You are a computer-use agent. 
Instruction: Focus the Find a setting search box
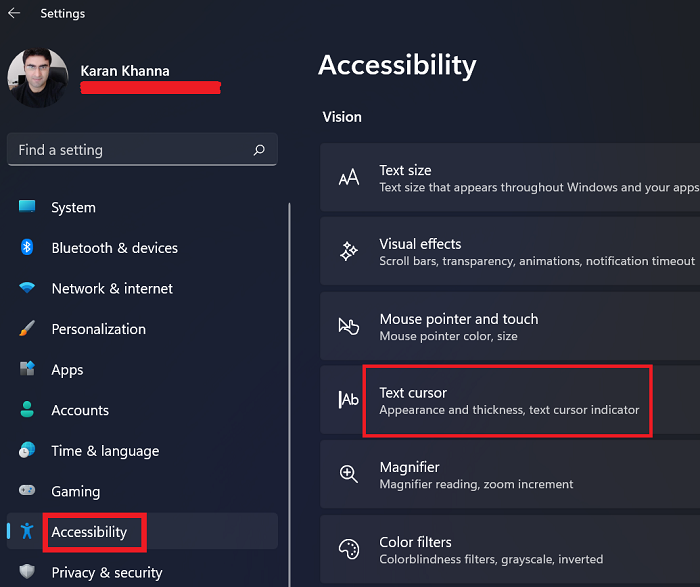(x=130, y=150)
